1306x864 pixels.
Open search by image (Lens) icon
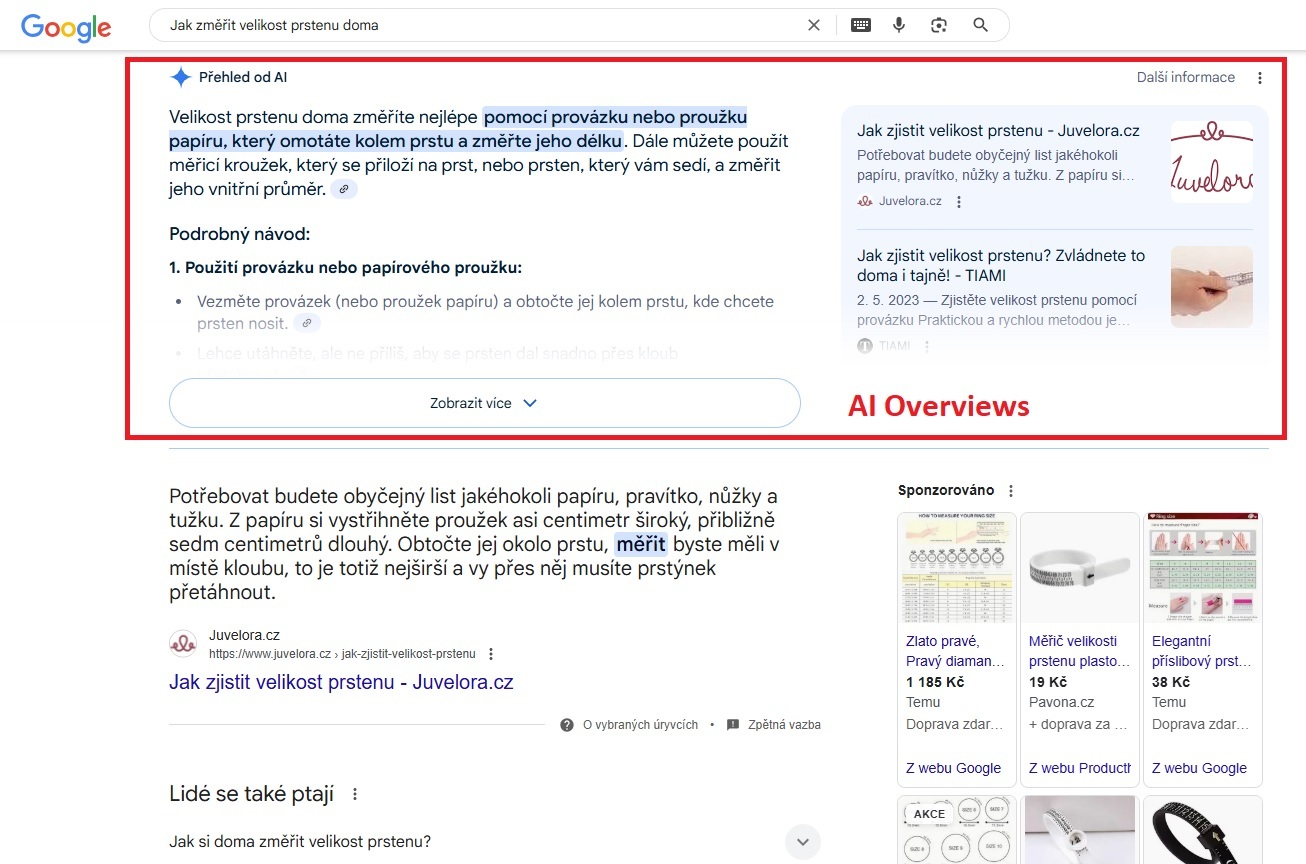(x=938, y=25)
